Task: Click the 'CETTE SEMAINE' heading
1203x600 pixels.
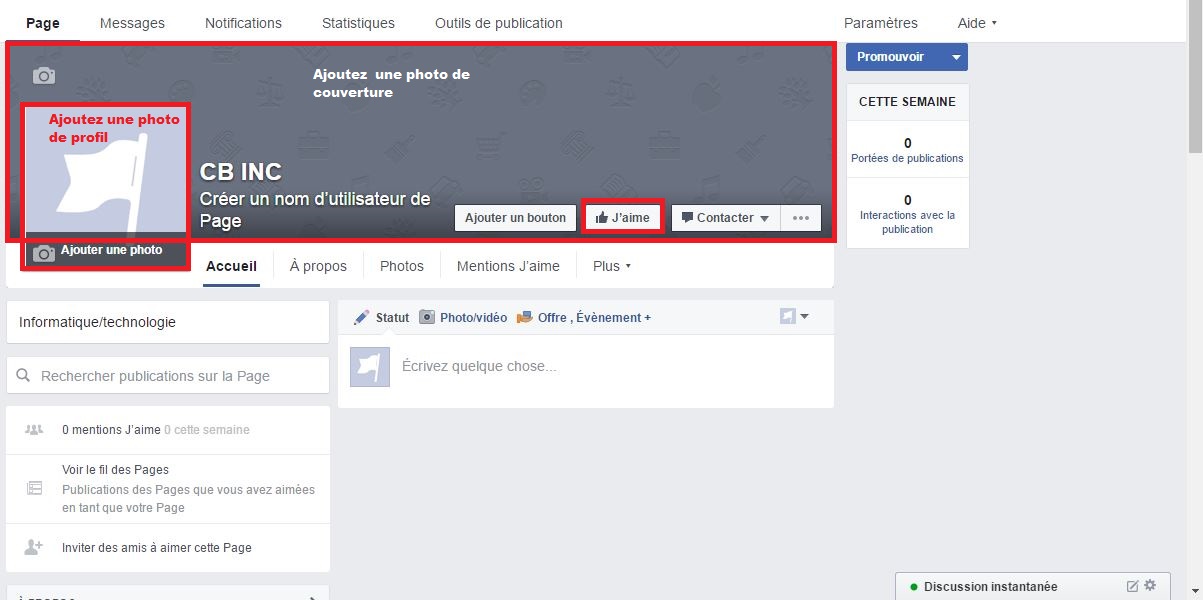Action: click(907, 102)
